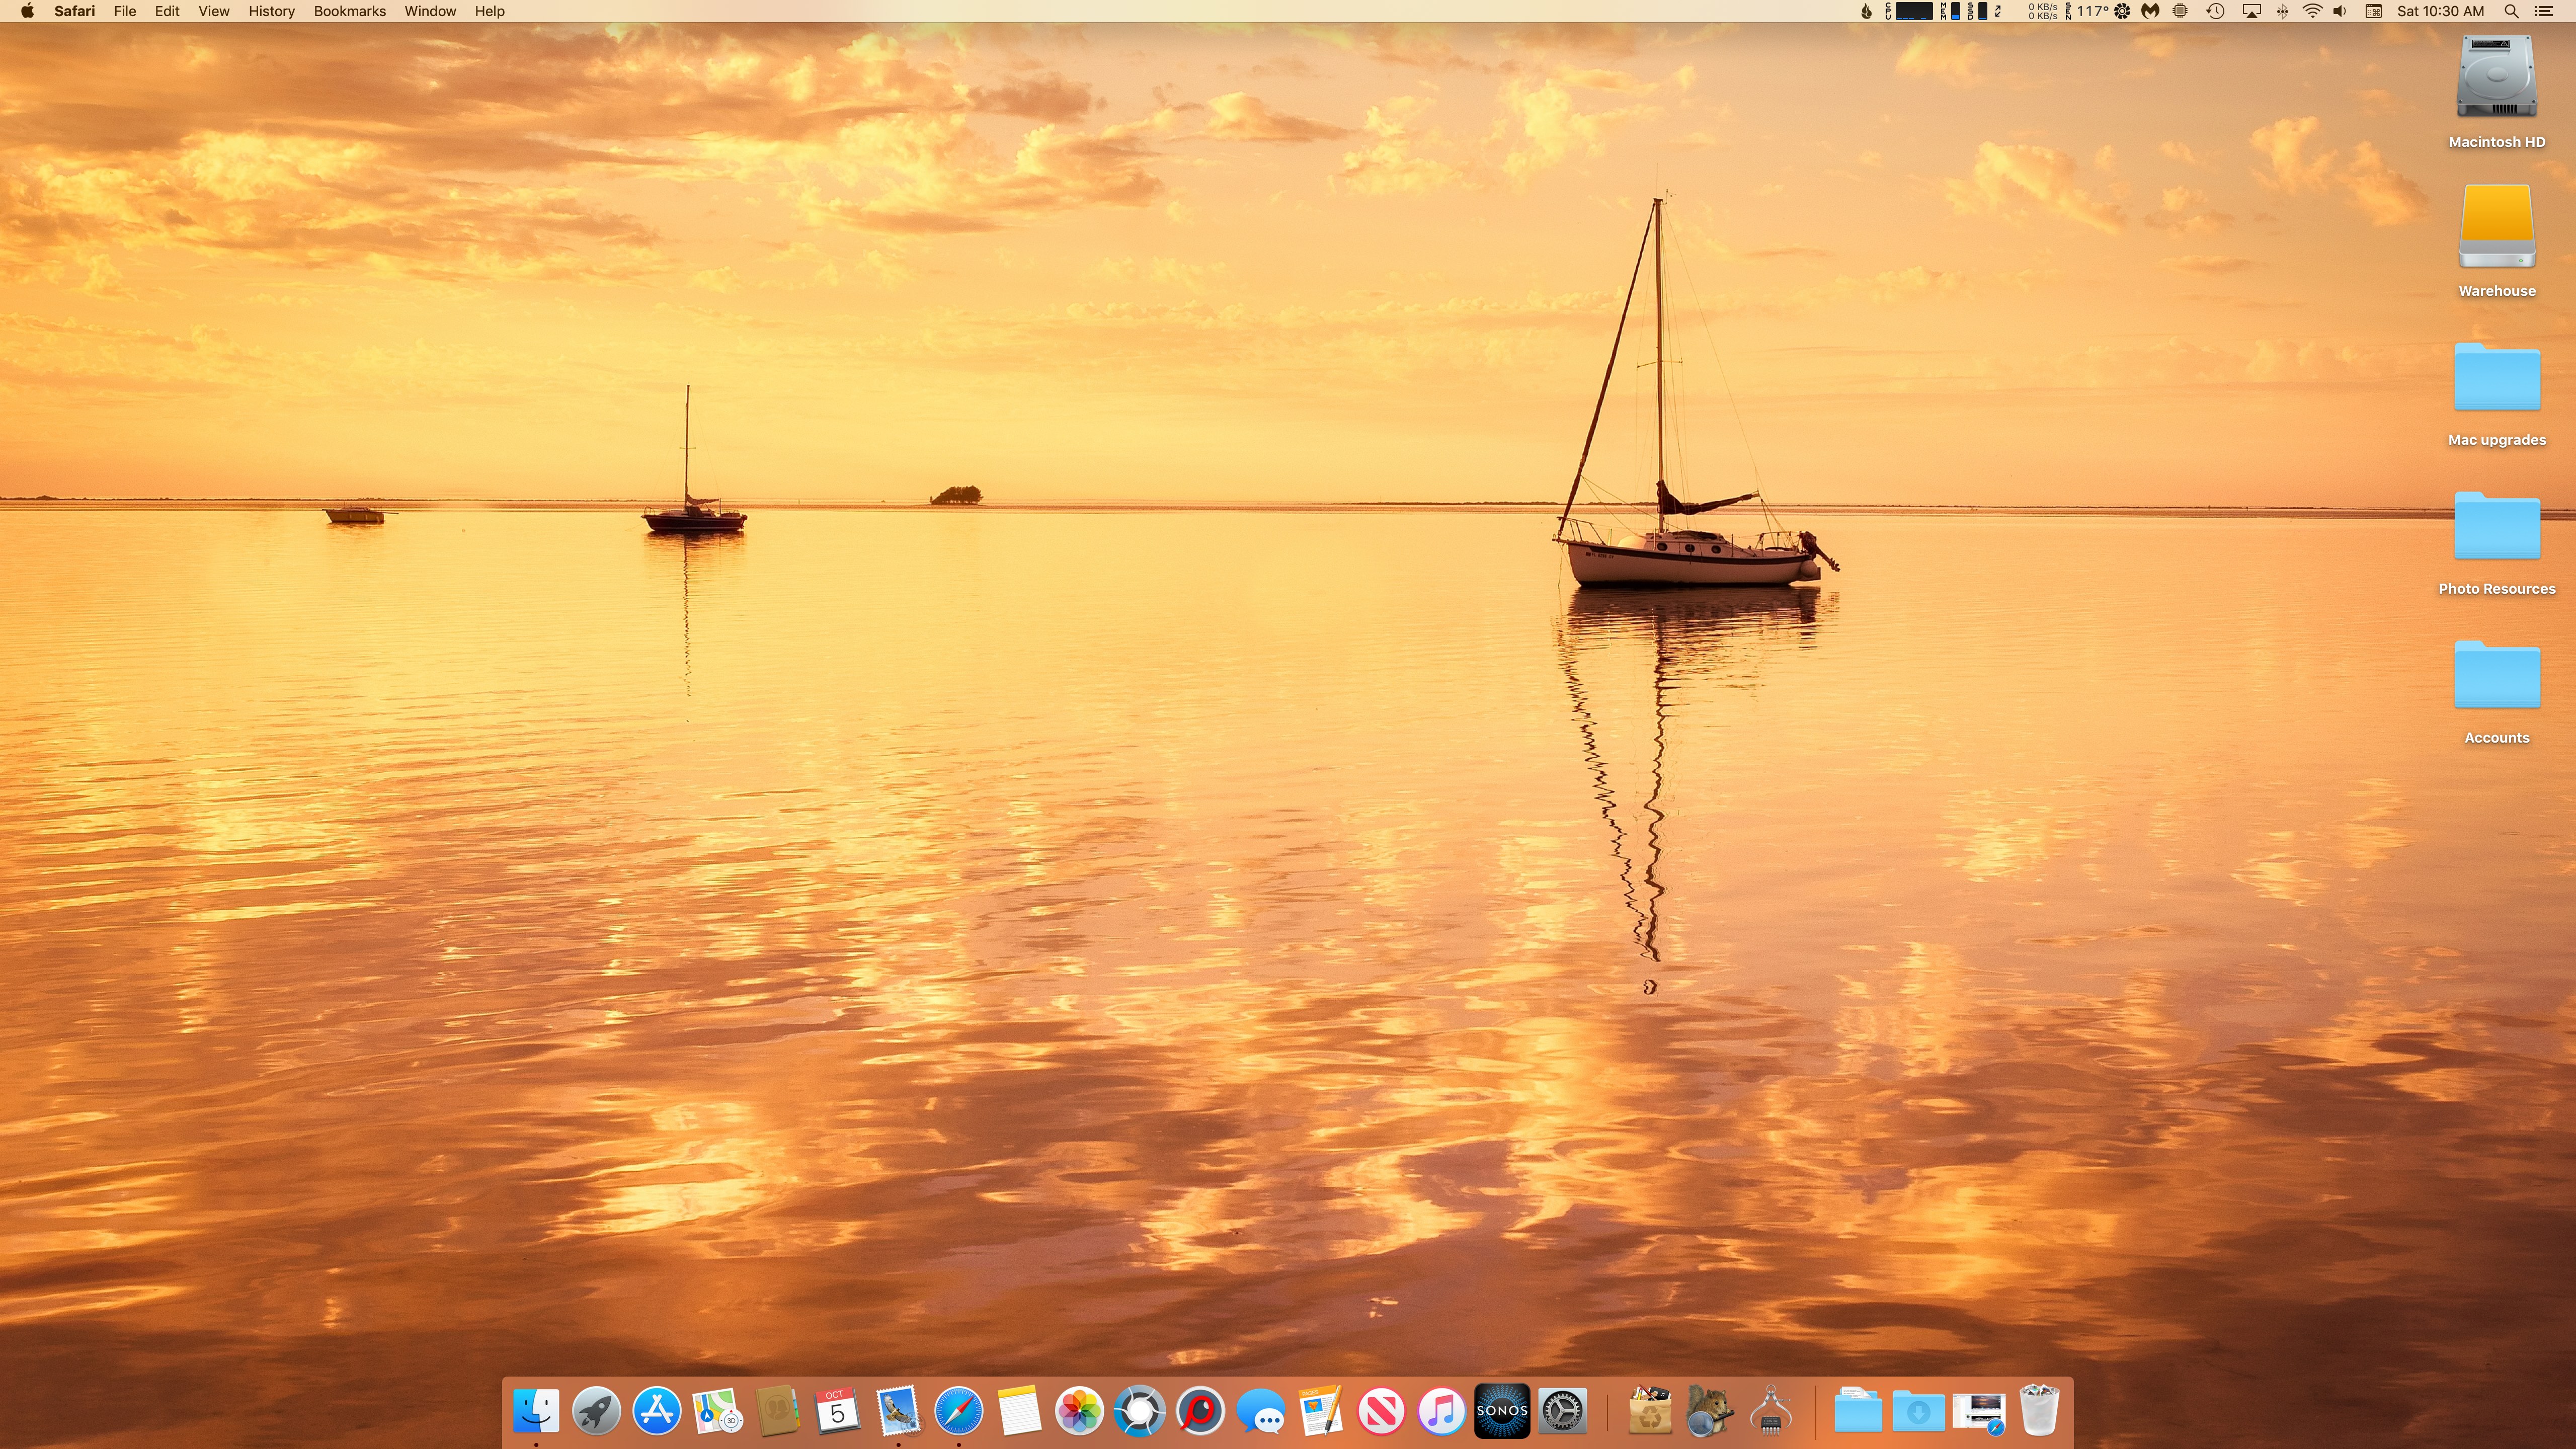Open Time Machine menu bar dropdown
This screenshot has height=1449, width=2576.
(2215, 11)
